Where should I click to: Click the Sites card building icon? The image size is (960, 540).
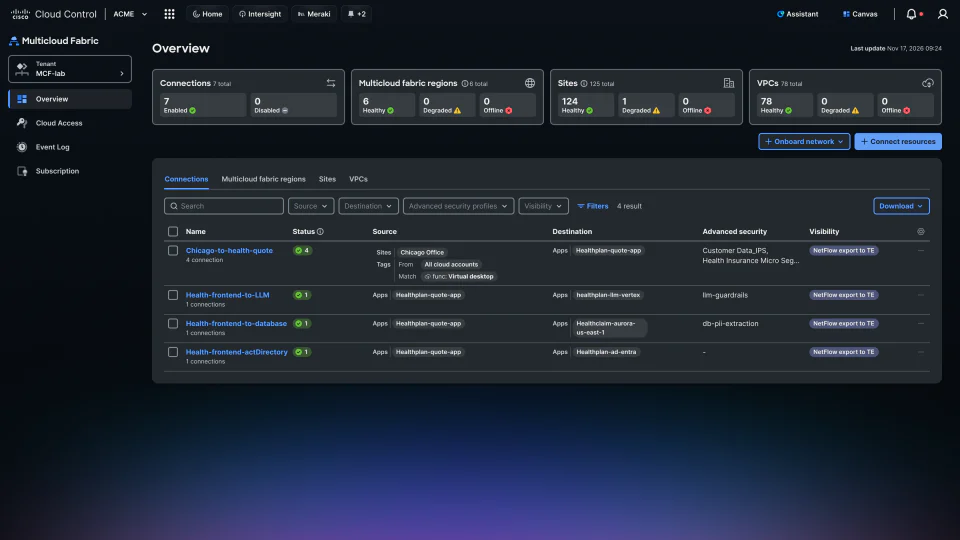coord(729,83)
